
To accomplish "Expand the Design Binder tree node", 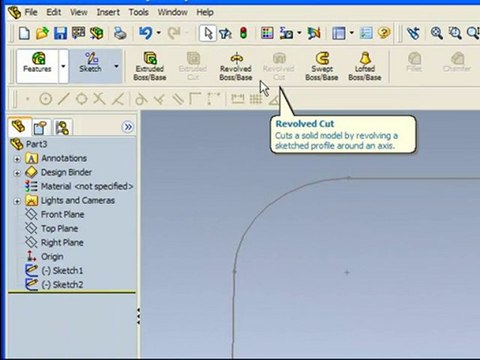I will [17, 173].
